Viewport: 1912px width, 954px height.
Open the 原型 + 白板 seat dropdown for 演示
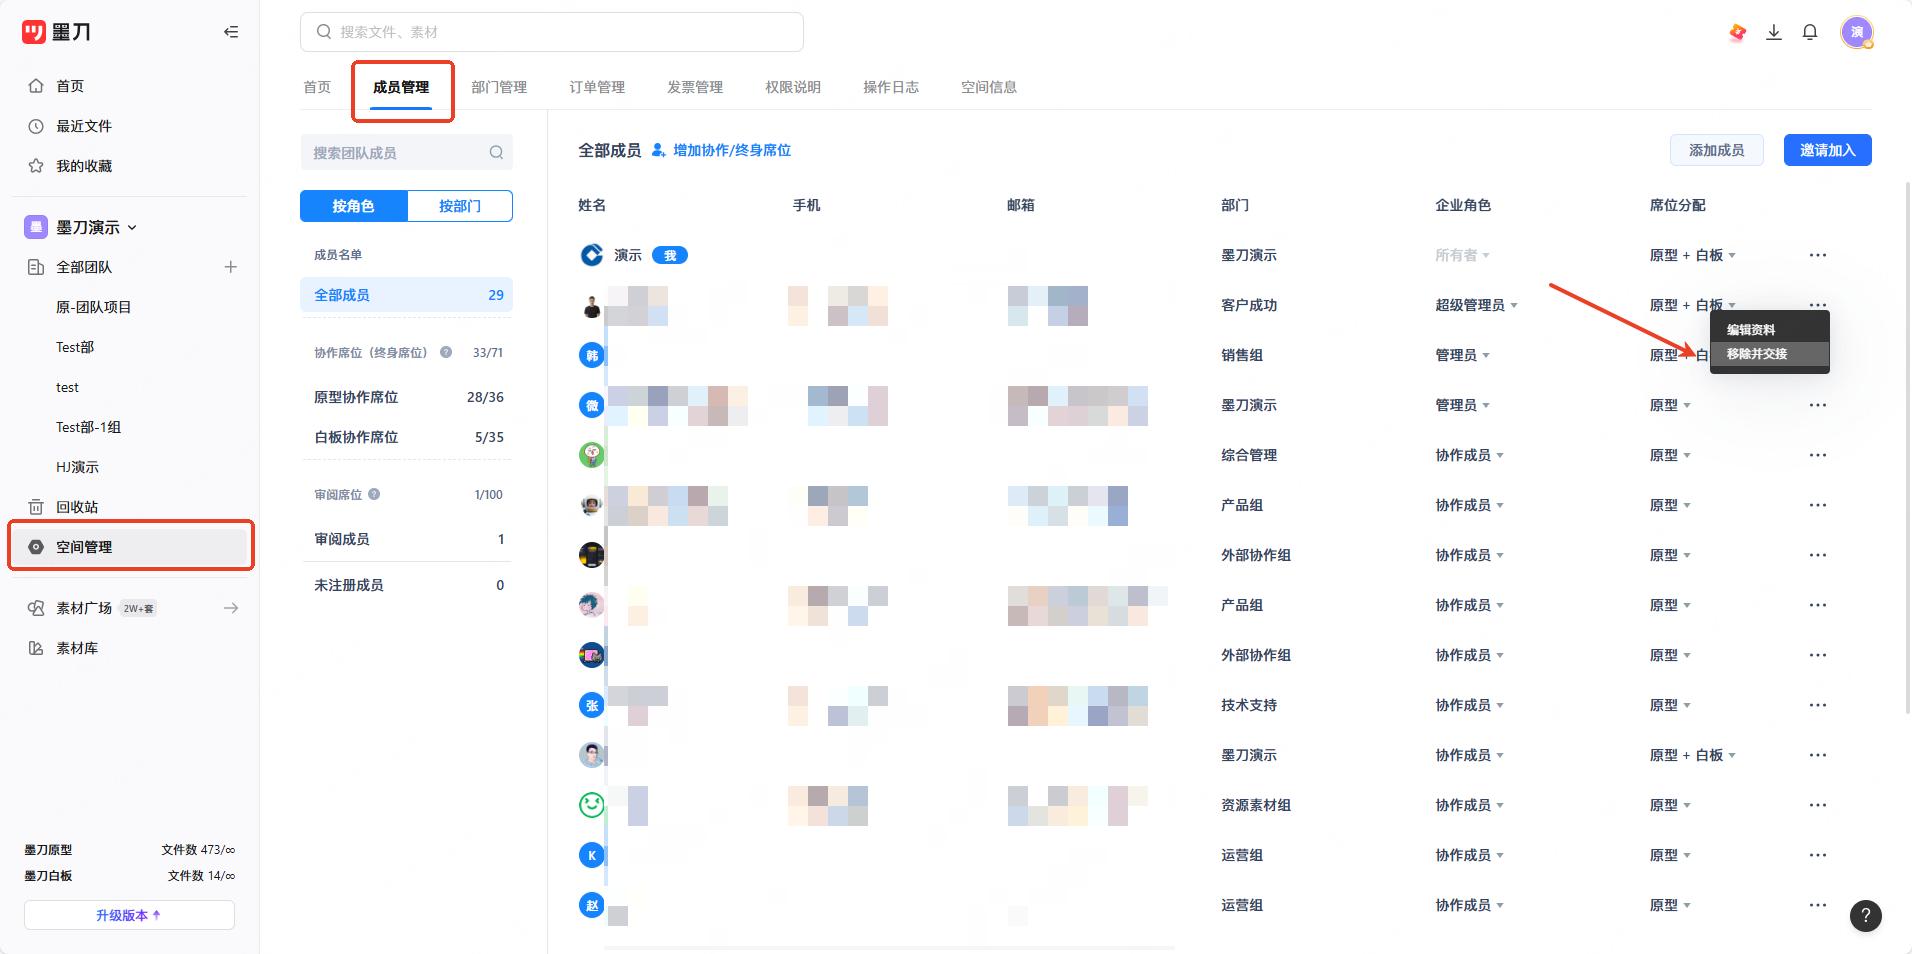click(1692, 255)
